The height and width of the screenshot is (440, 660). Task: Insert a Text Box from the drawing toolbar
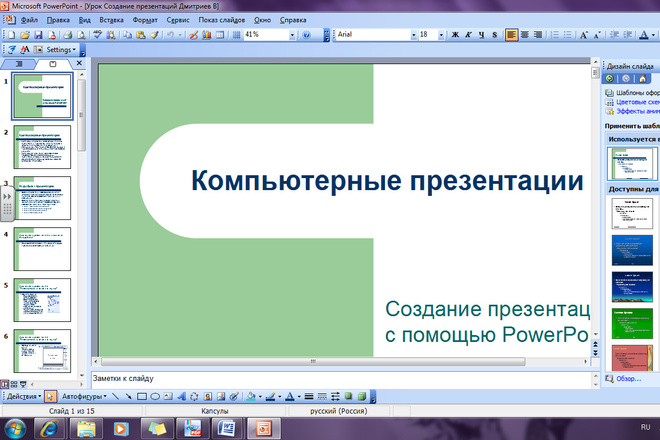click(168, 396)
